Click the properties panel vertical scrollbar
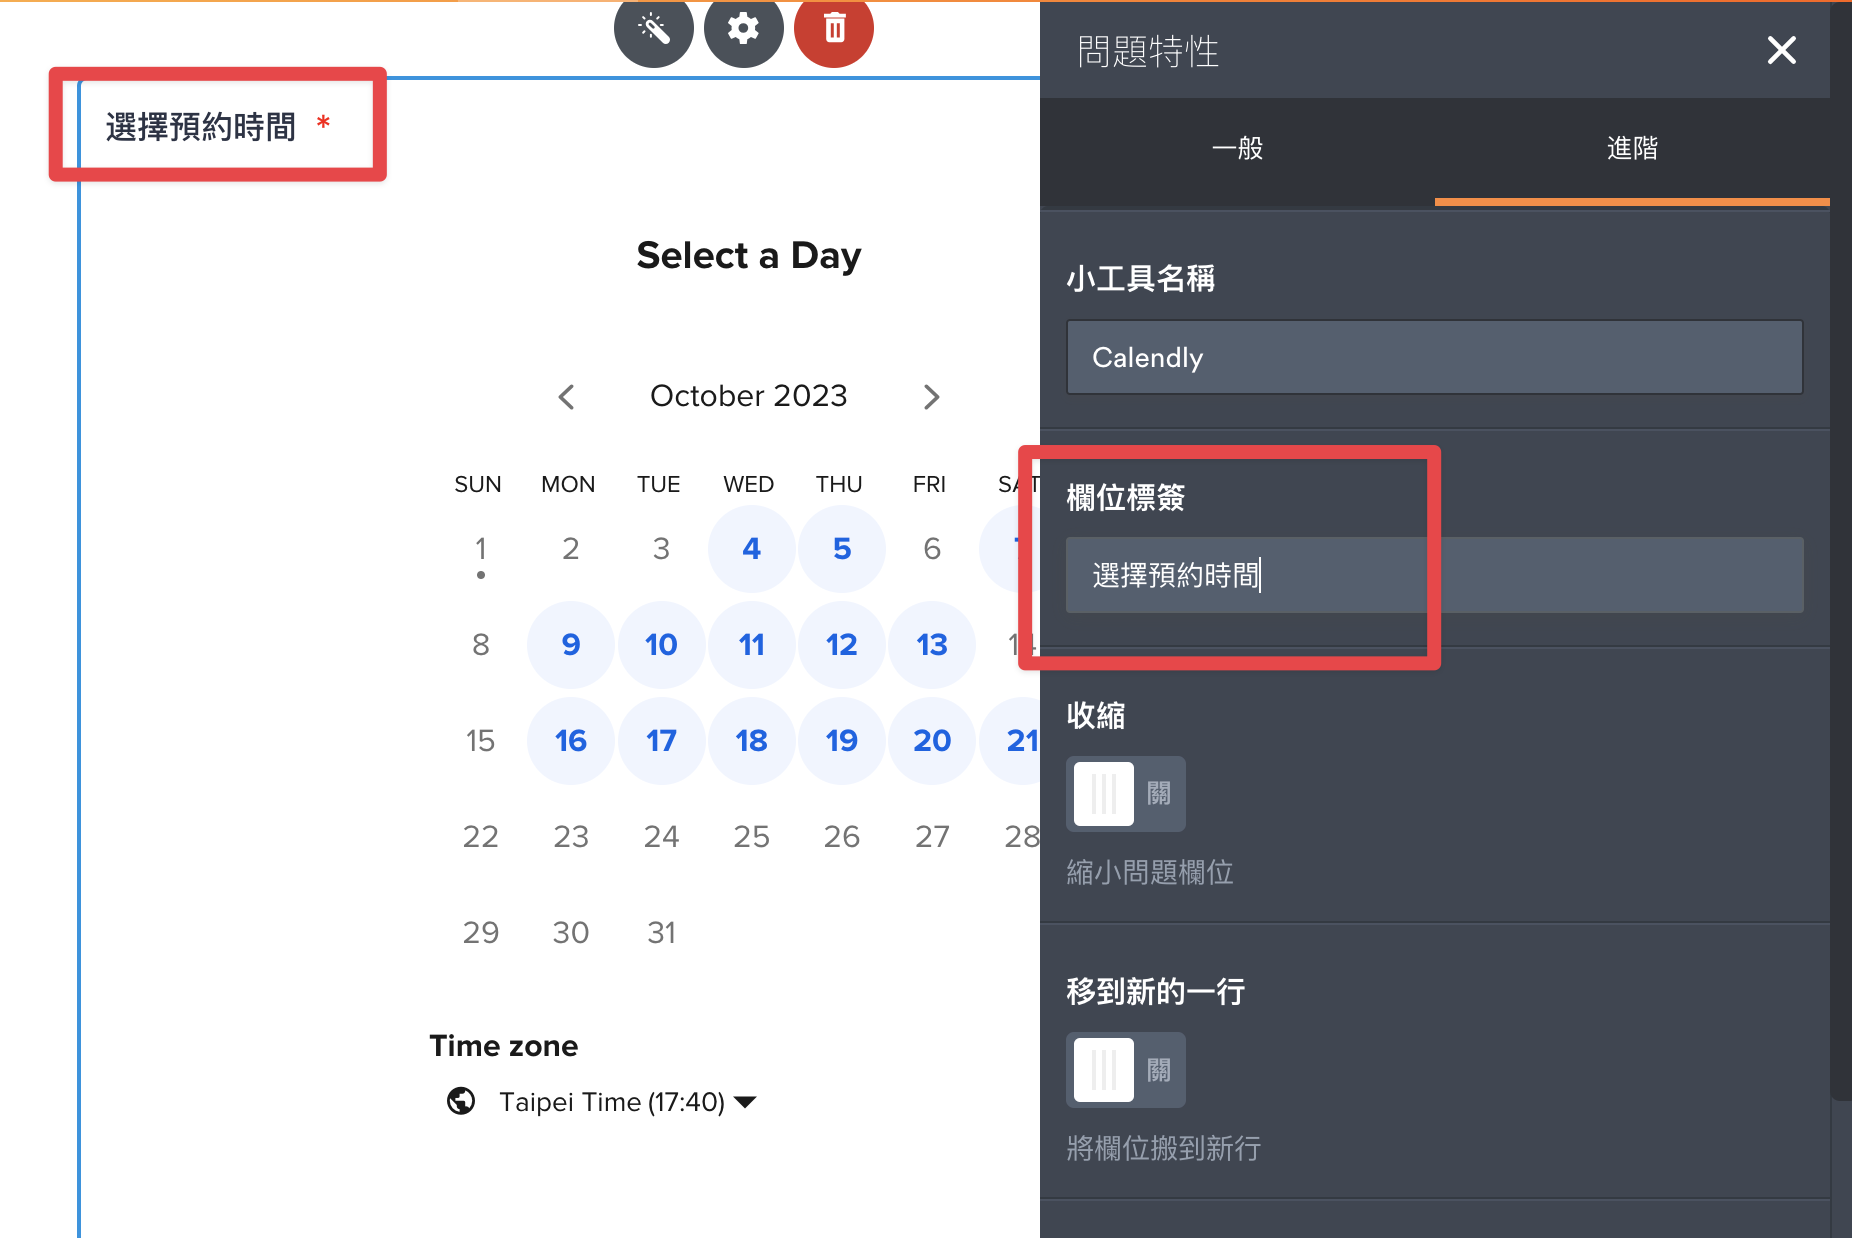Screen dimensions: 1852x1238 pyautogui.click(x=1841, y=550)
